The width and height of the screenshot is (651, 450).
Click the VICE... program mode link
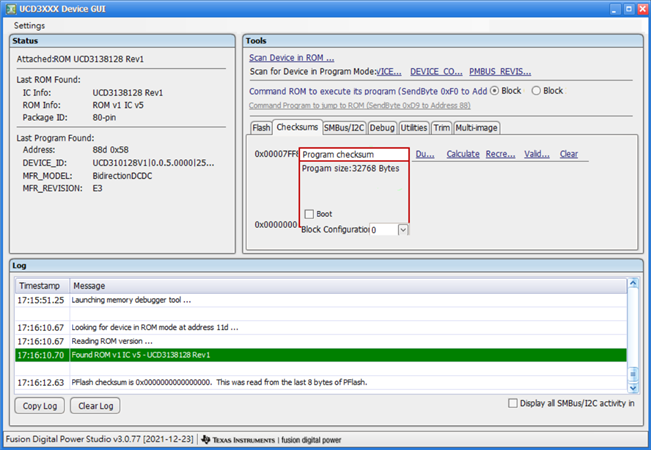[x=389, y=71]
